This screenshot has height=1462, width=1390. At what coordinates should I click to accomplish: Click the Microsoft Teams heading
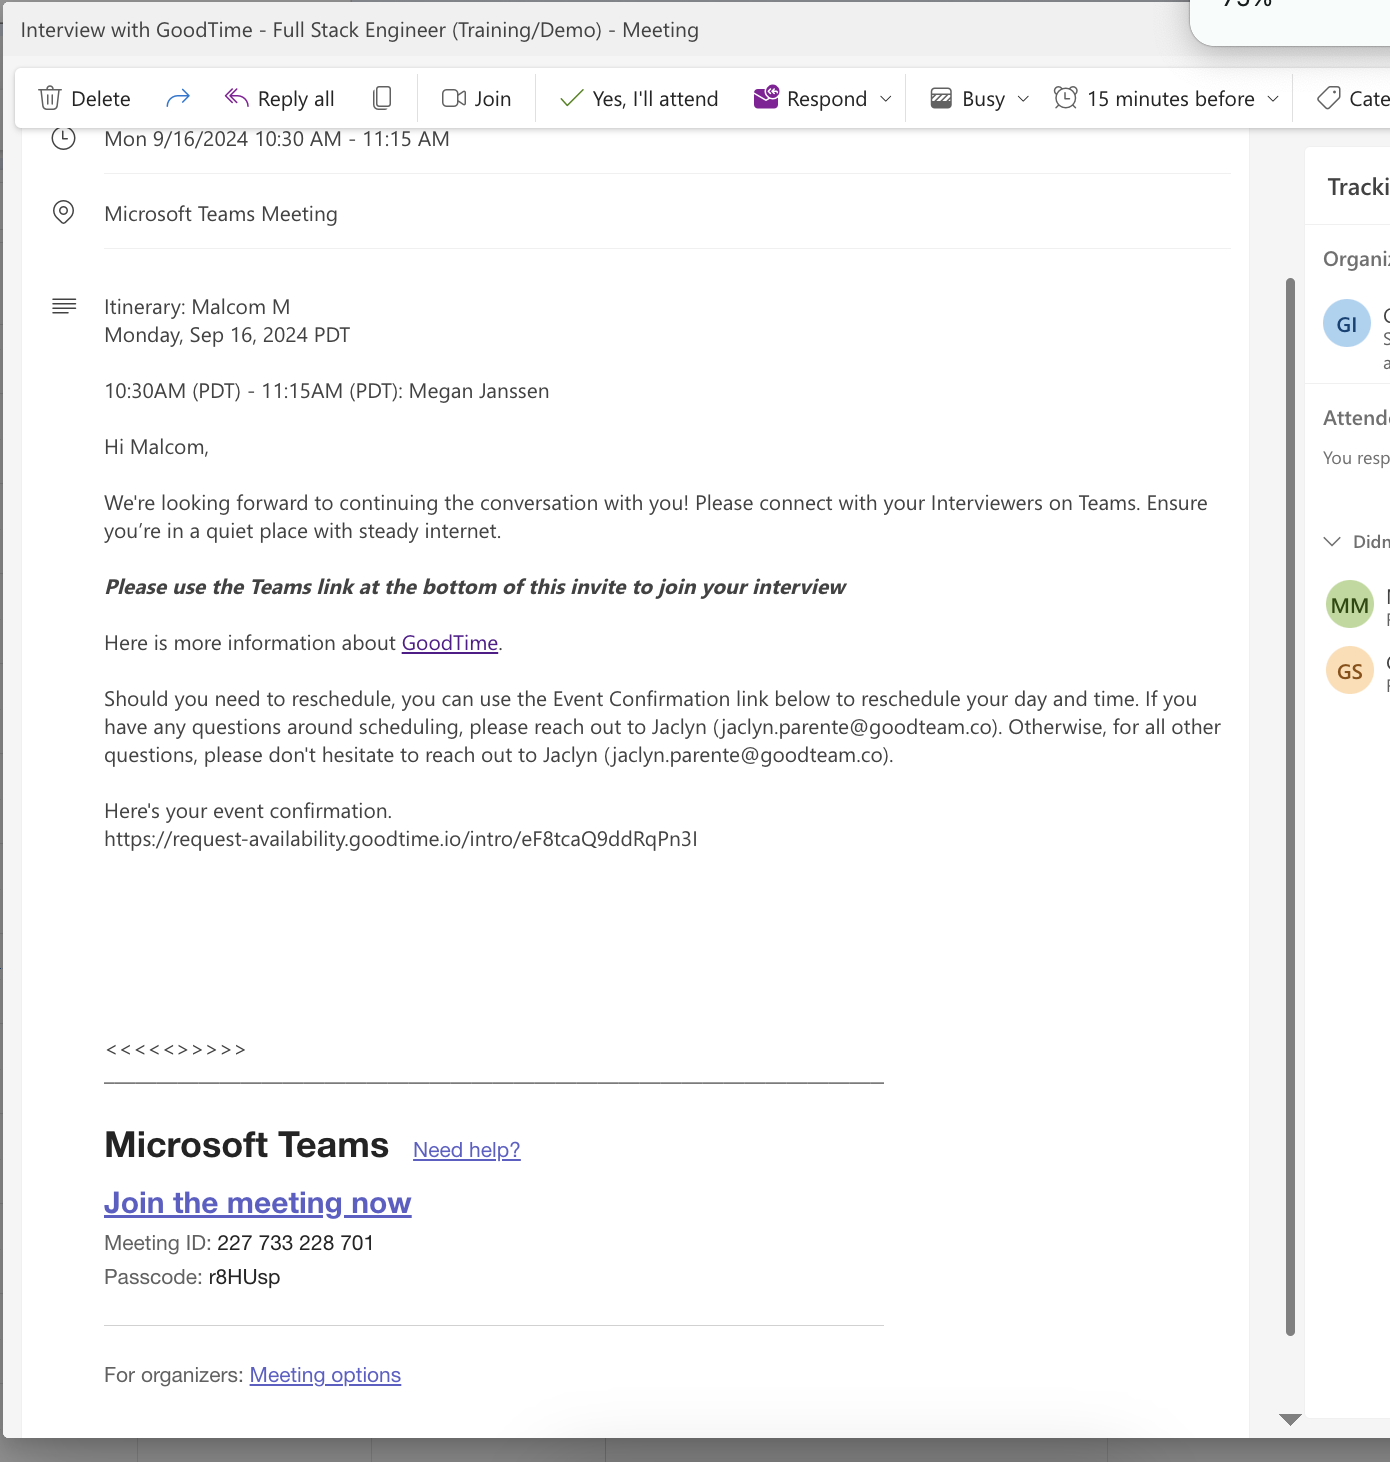coord(246,1145)
